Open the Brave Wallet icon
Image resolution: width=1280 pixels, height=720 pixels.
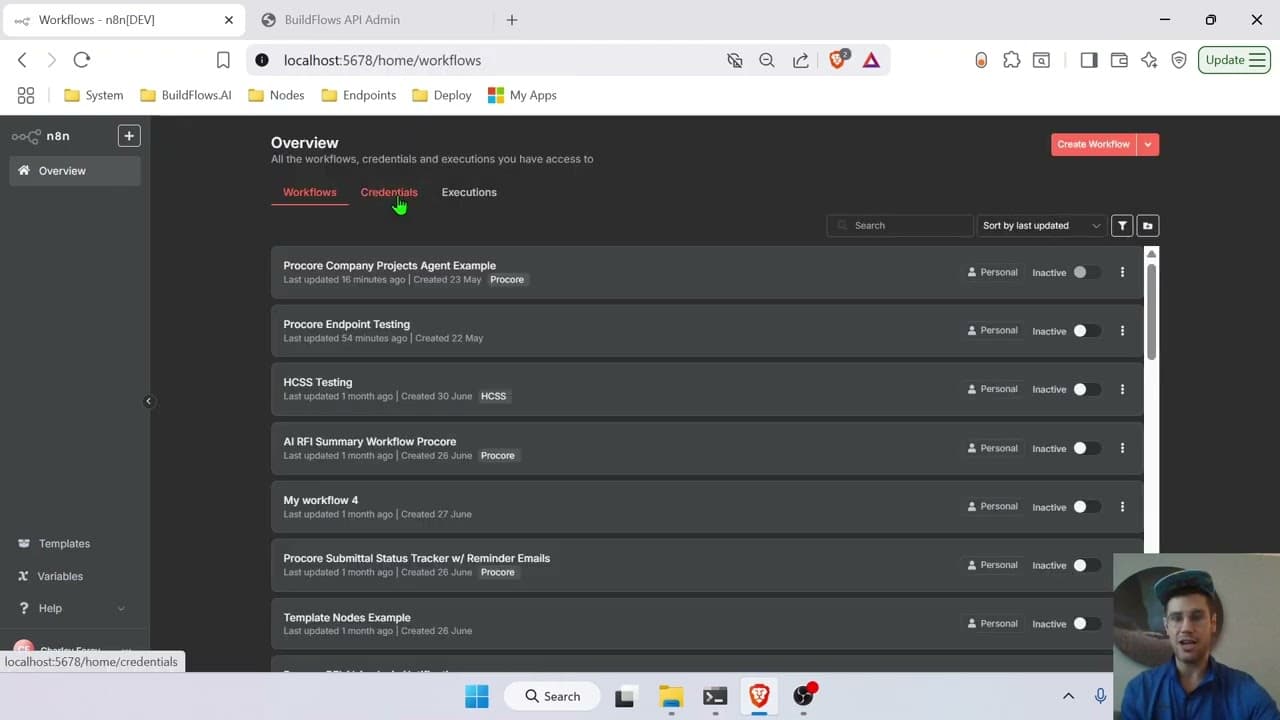tap(1119, 60)
